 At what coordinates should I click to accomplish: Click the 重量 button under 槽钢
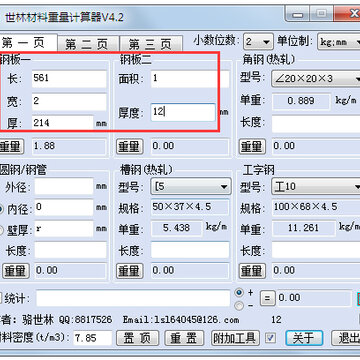[130, 271]
